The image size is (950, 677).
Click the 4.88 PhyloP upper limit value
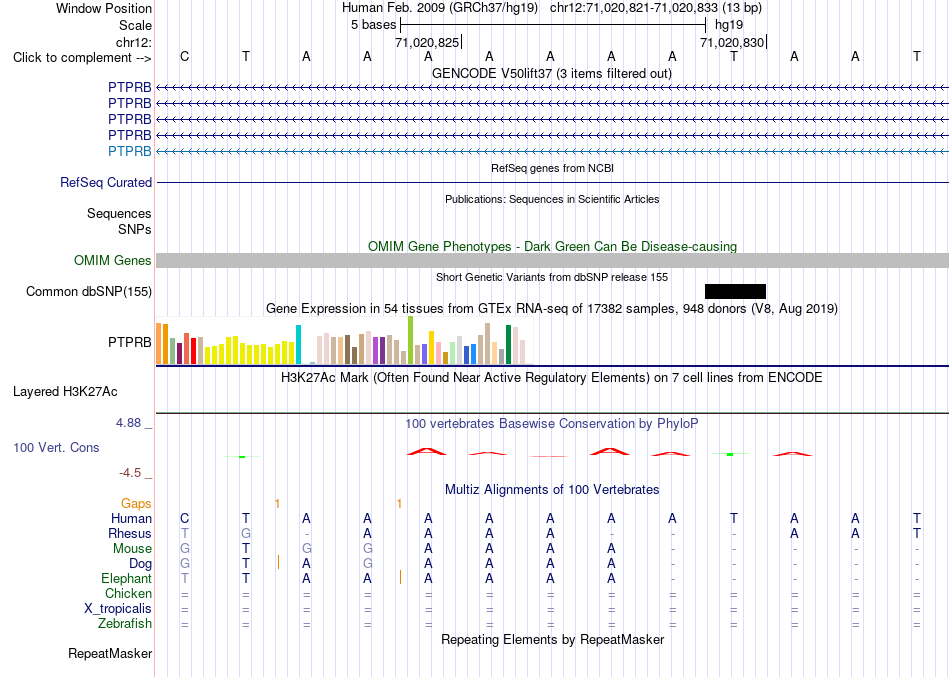[x=128, y=422]
